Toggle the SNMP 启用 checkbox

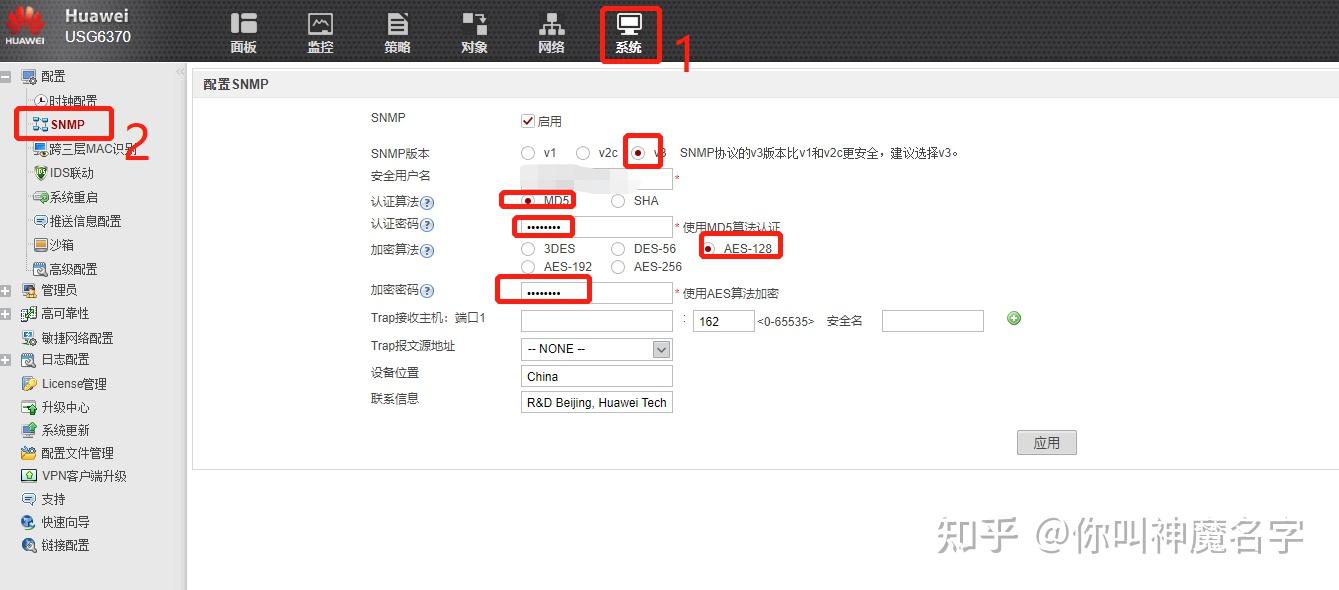pyautogui.click(x=528, y=121)
